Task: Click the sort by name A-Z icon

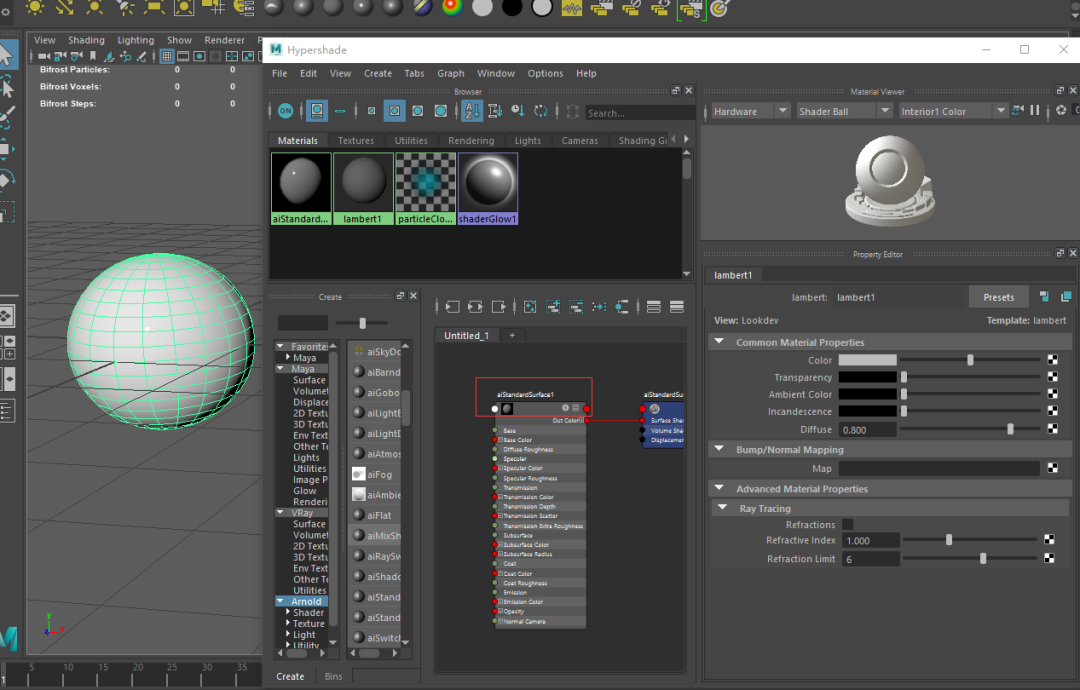Action: pyautogui.click(x=472, y=111)
